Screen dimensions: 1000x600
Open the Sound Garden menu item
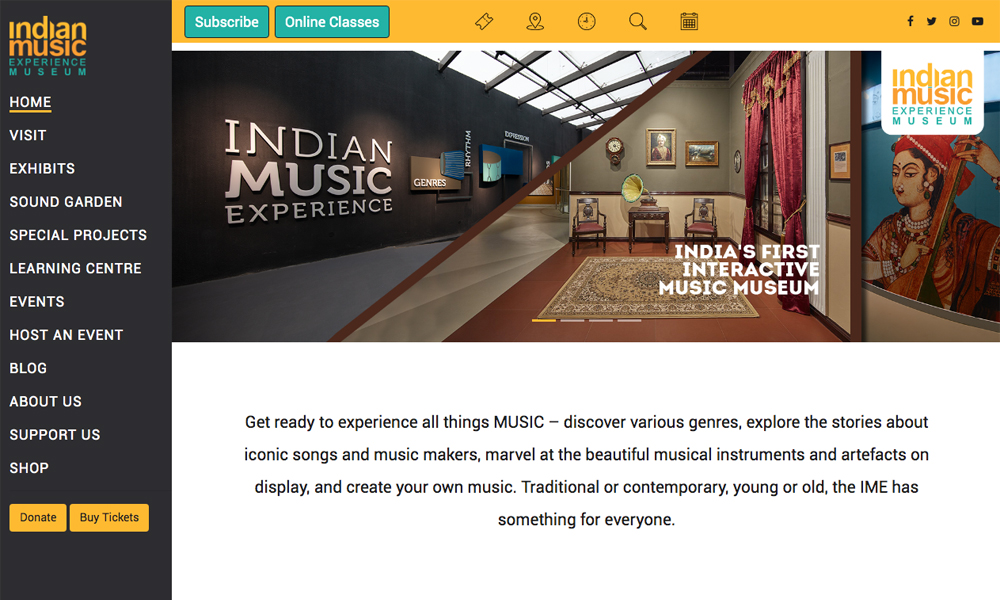pyautogui.click(x=66, y=202)
